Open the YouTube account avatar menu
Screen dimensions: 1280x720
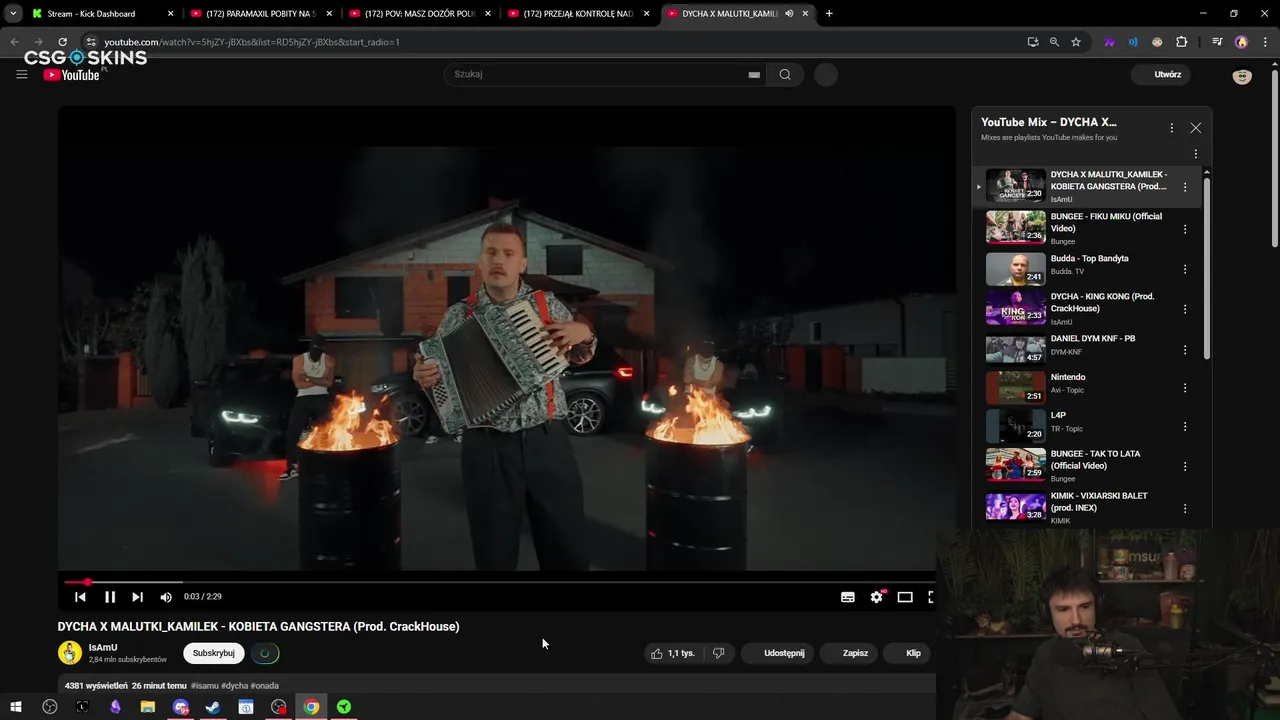pyautogui.click(x=1242, y=75)
